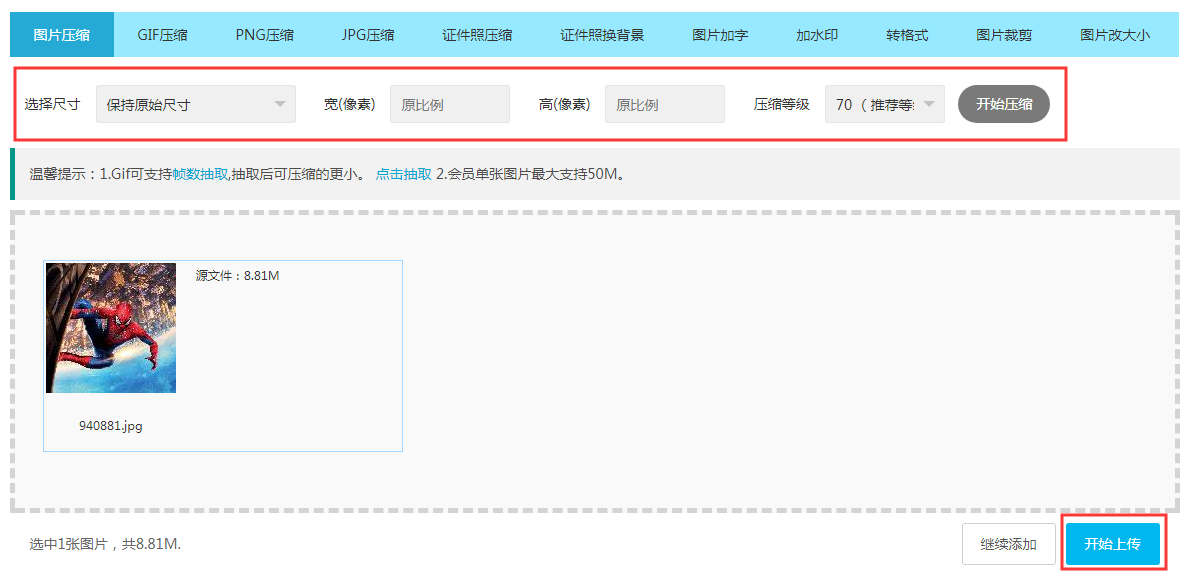Switch to the 图片压缩 tab

click(x=62, y=35)
